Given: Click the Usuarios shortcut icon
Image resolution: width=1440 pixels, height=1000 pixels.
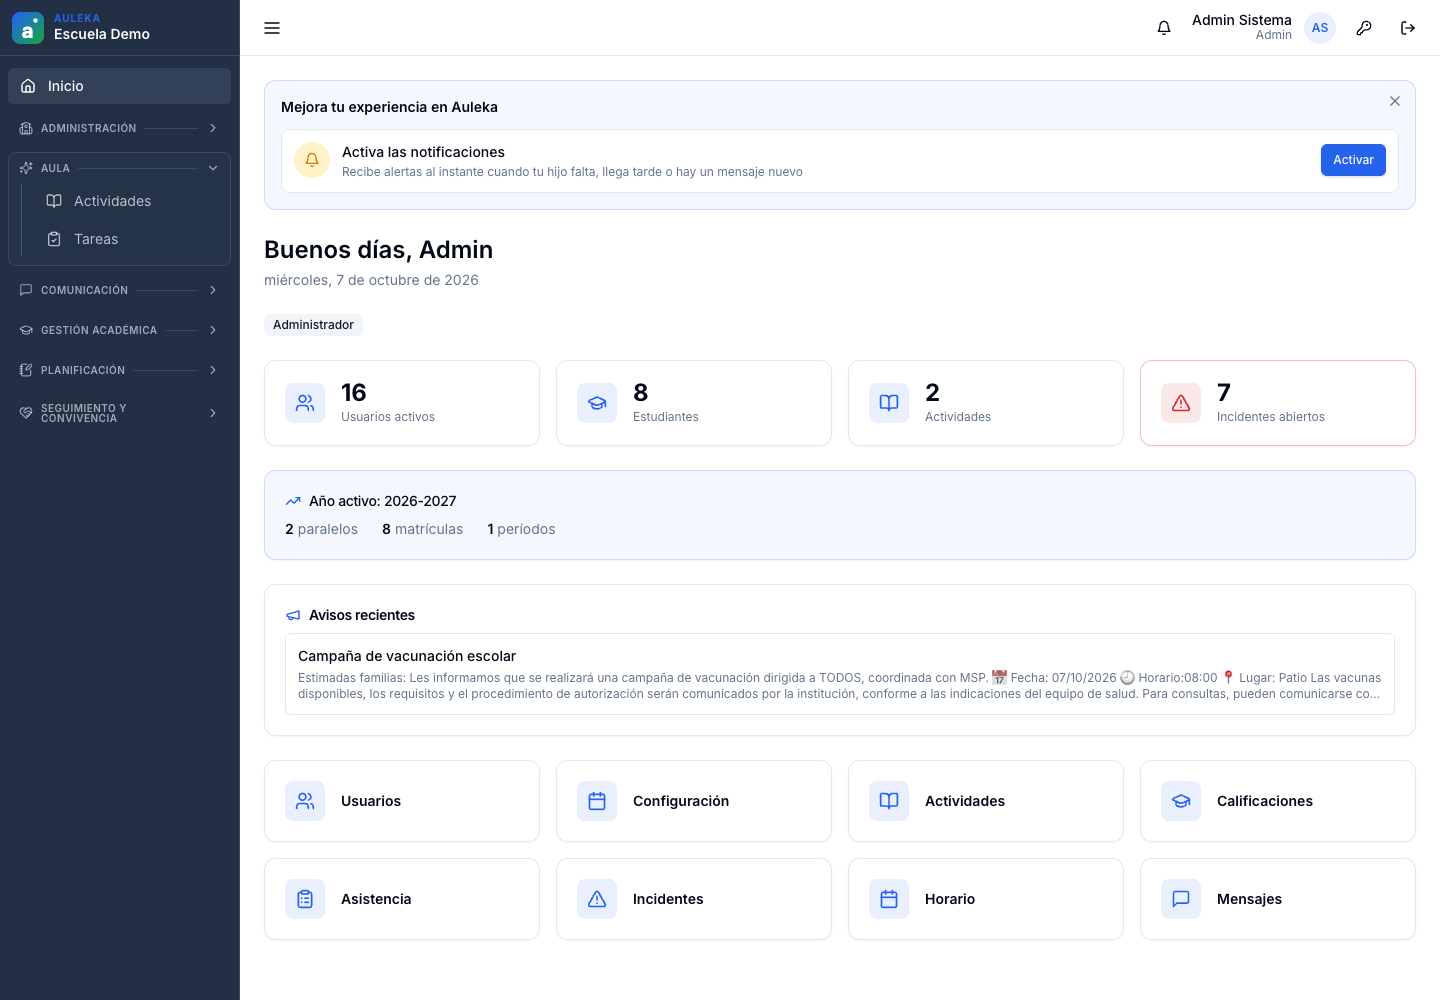Looking at the screenshot, I should (305, 801).
